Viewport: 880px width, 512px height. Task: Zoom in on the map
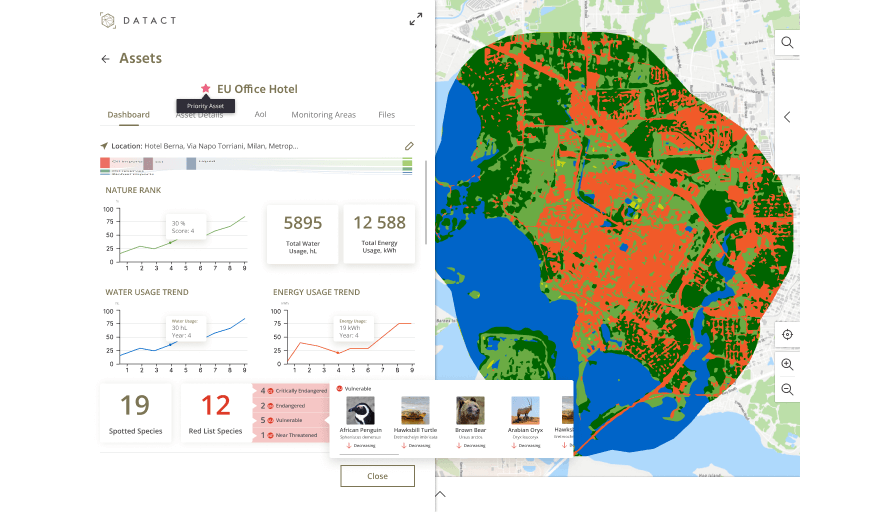pyautogui.click(x=787, y=365)
